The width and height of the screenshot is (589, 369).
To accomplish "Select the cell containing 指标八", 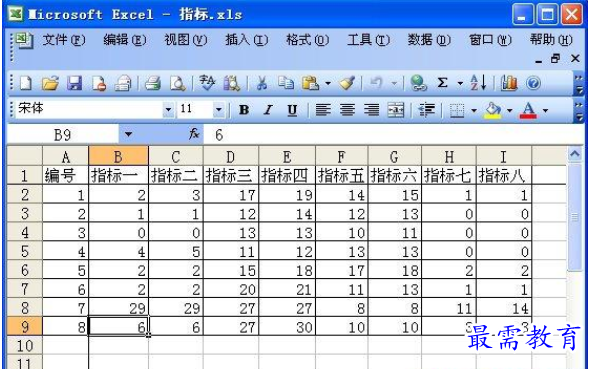I will click(x=504, y=175).
